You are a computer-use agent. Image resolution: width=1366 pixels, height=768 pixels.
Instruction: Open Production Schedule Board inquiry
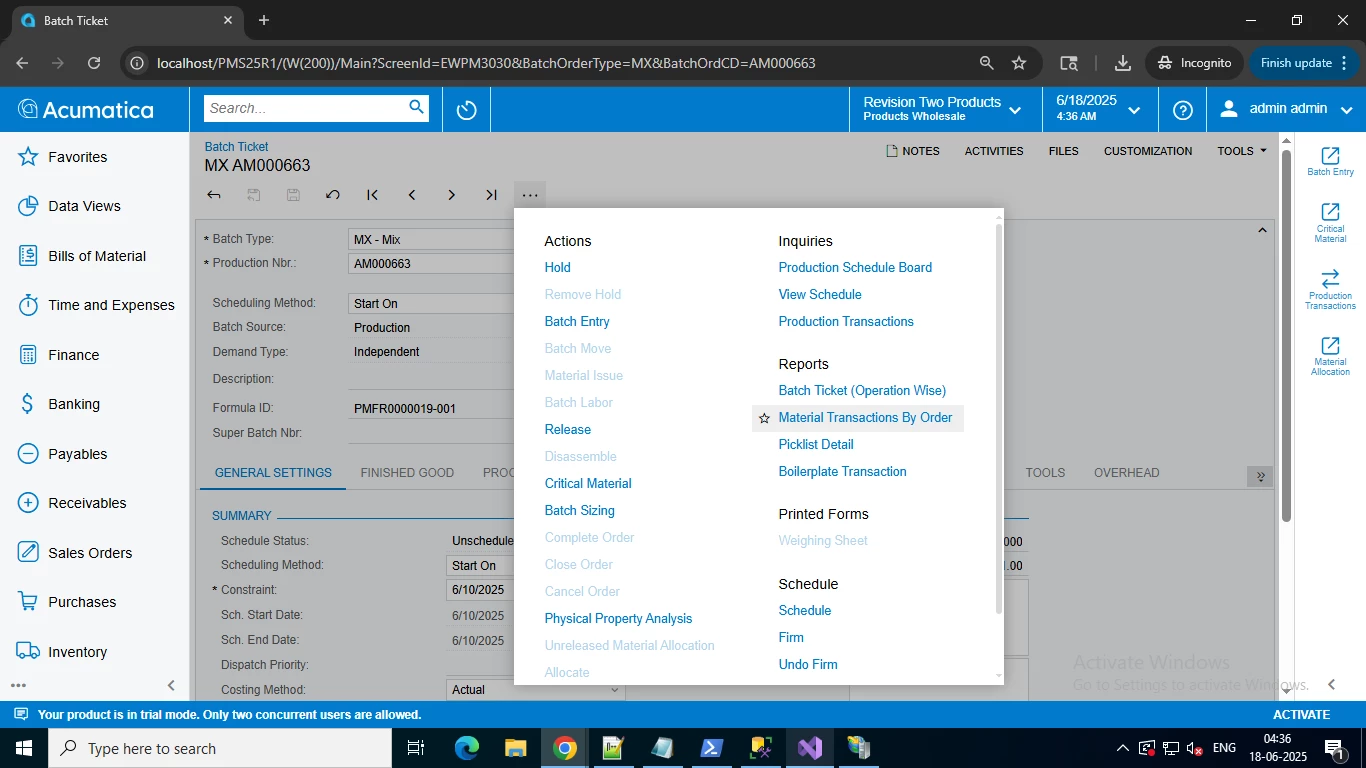point(855,267)
